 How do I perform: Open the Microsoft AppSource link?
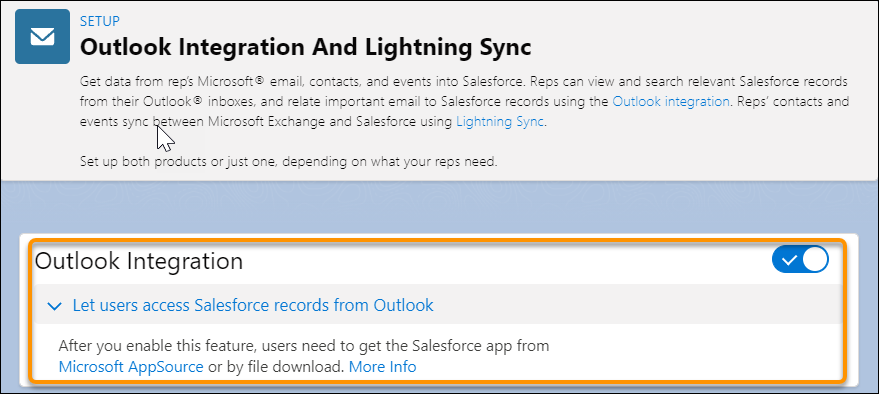coord(131,367)
